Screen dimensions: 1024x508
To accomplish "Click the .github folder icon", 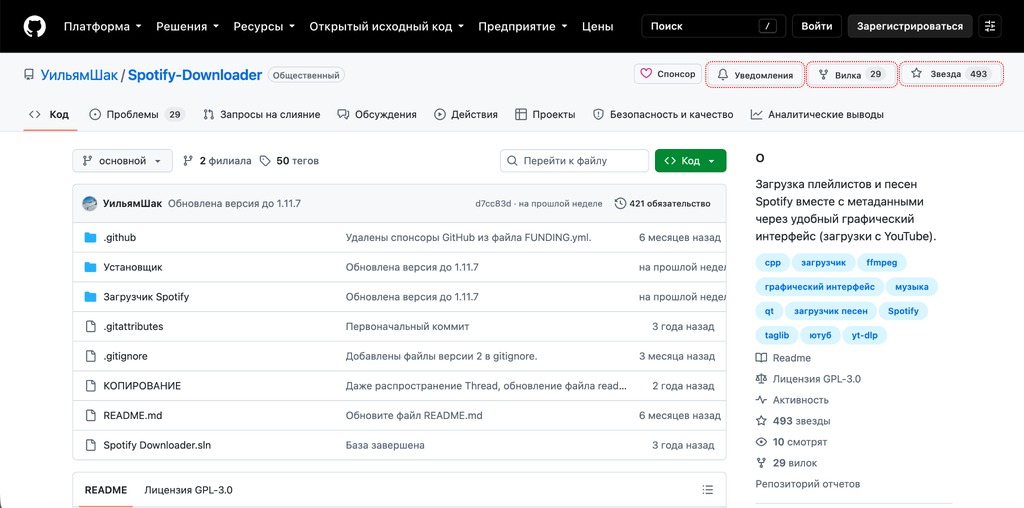I will (90, 238).
